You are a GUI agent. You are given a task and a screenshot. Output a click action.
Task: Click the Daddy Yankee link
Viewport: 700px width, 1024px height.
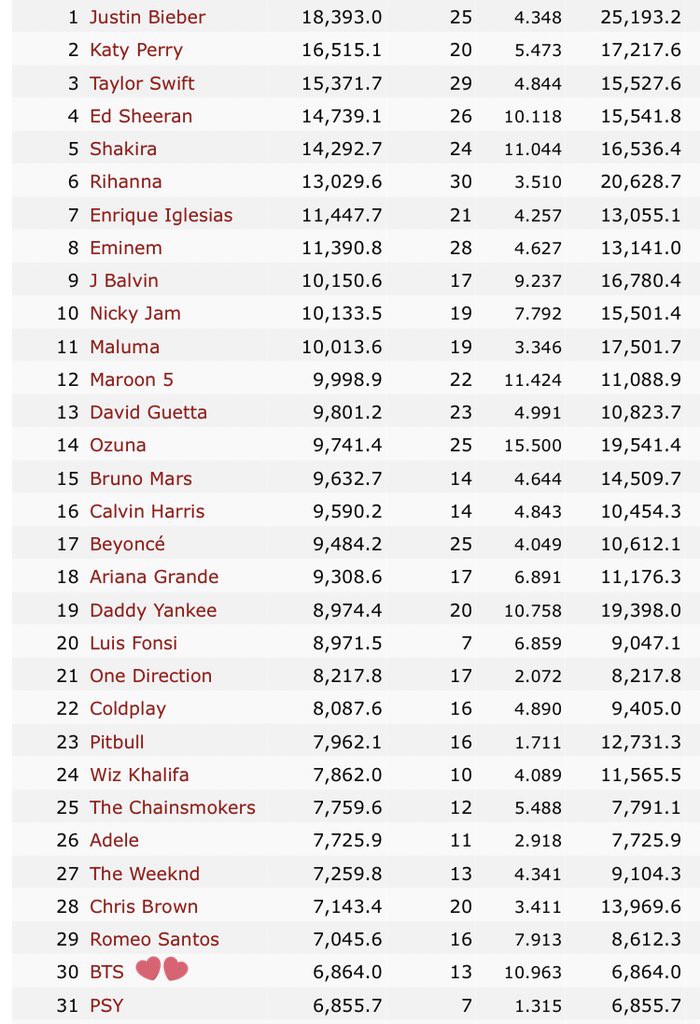[153, 610]
